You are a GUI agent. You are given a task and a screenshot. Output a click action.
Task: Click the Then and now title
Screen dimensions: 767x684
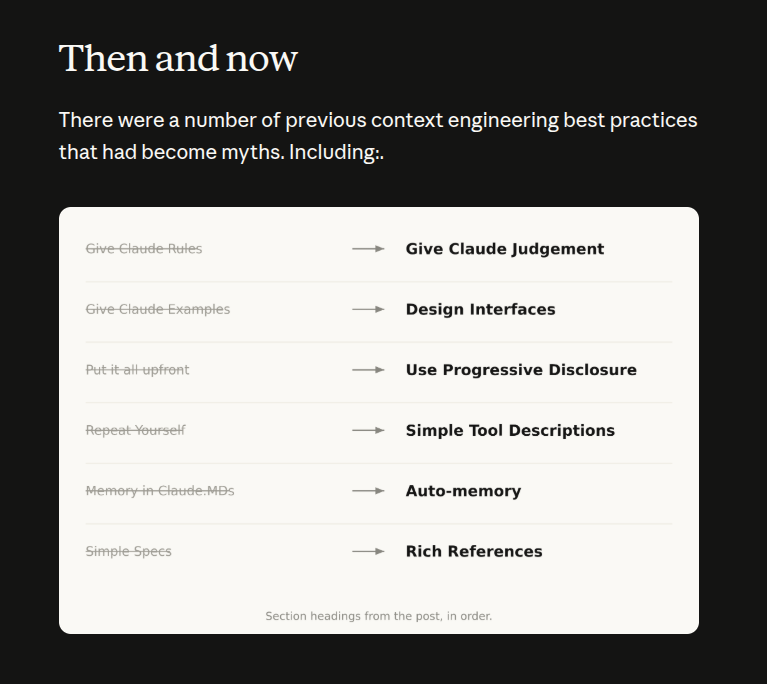tap(178, 58)
